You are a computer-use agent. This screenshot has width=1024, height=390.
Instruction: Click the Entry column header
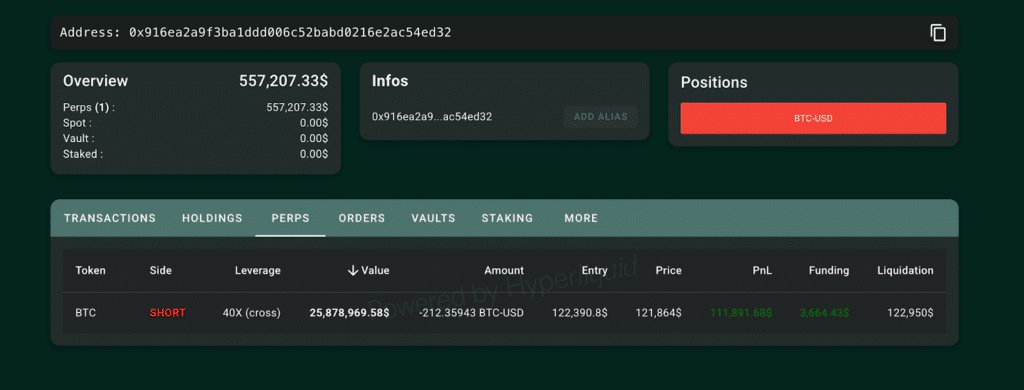tap(594, 270)
